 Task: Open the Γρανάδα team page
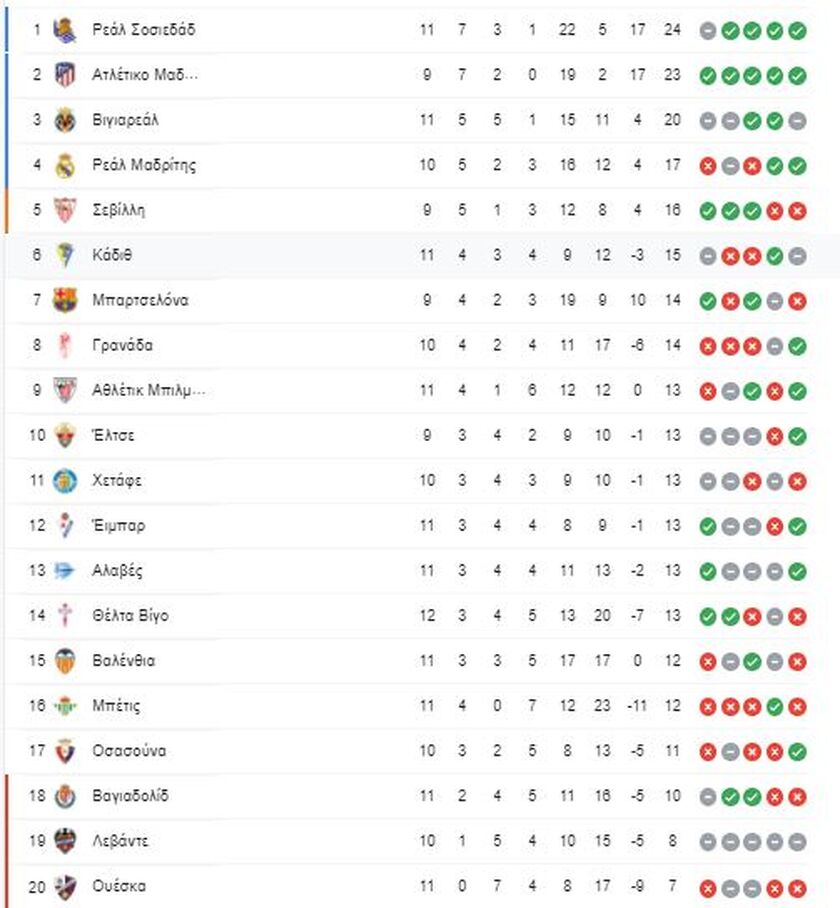click(122, 346)
